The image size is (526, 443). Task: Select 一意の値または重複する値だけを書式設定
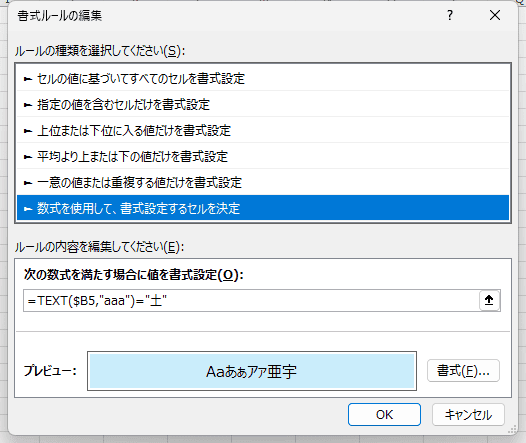(x=263, y=183)
